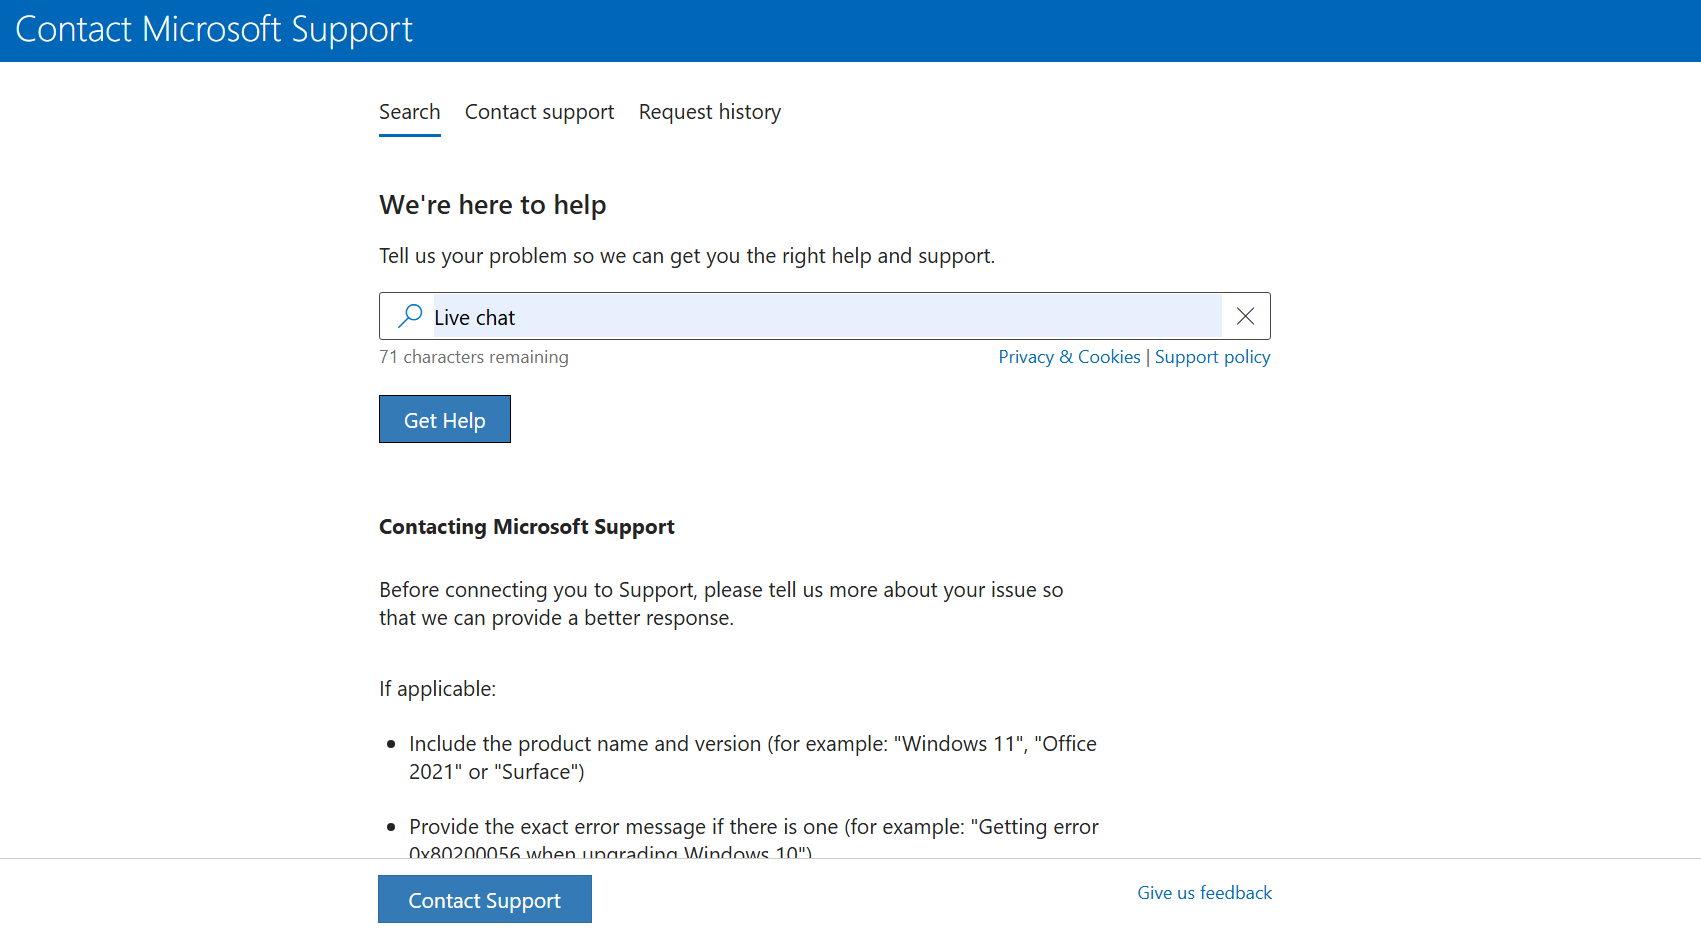Click the "We're here to help" heading
The height and width of the screenshot is (937, 1701).
pyautogui.click(x=493, y=205)
